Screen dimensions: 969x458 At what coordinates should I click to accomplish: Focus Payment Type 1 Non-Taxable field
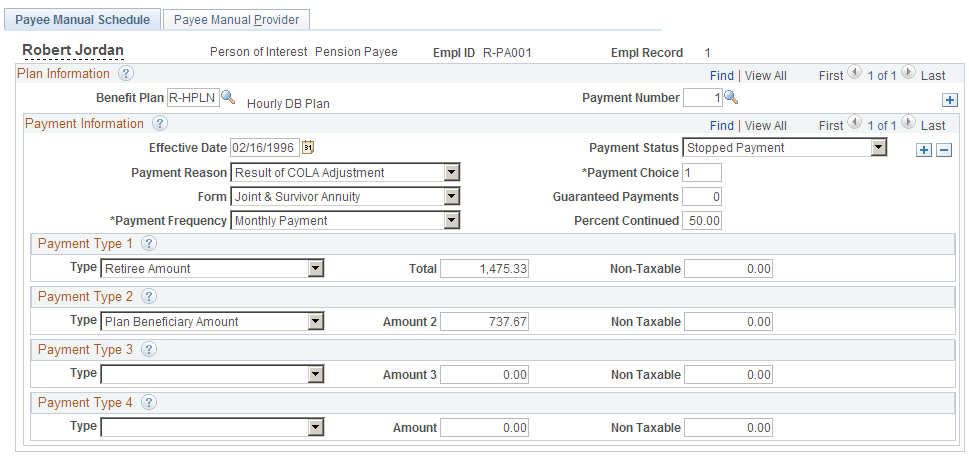[729, 268]
